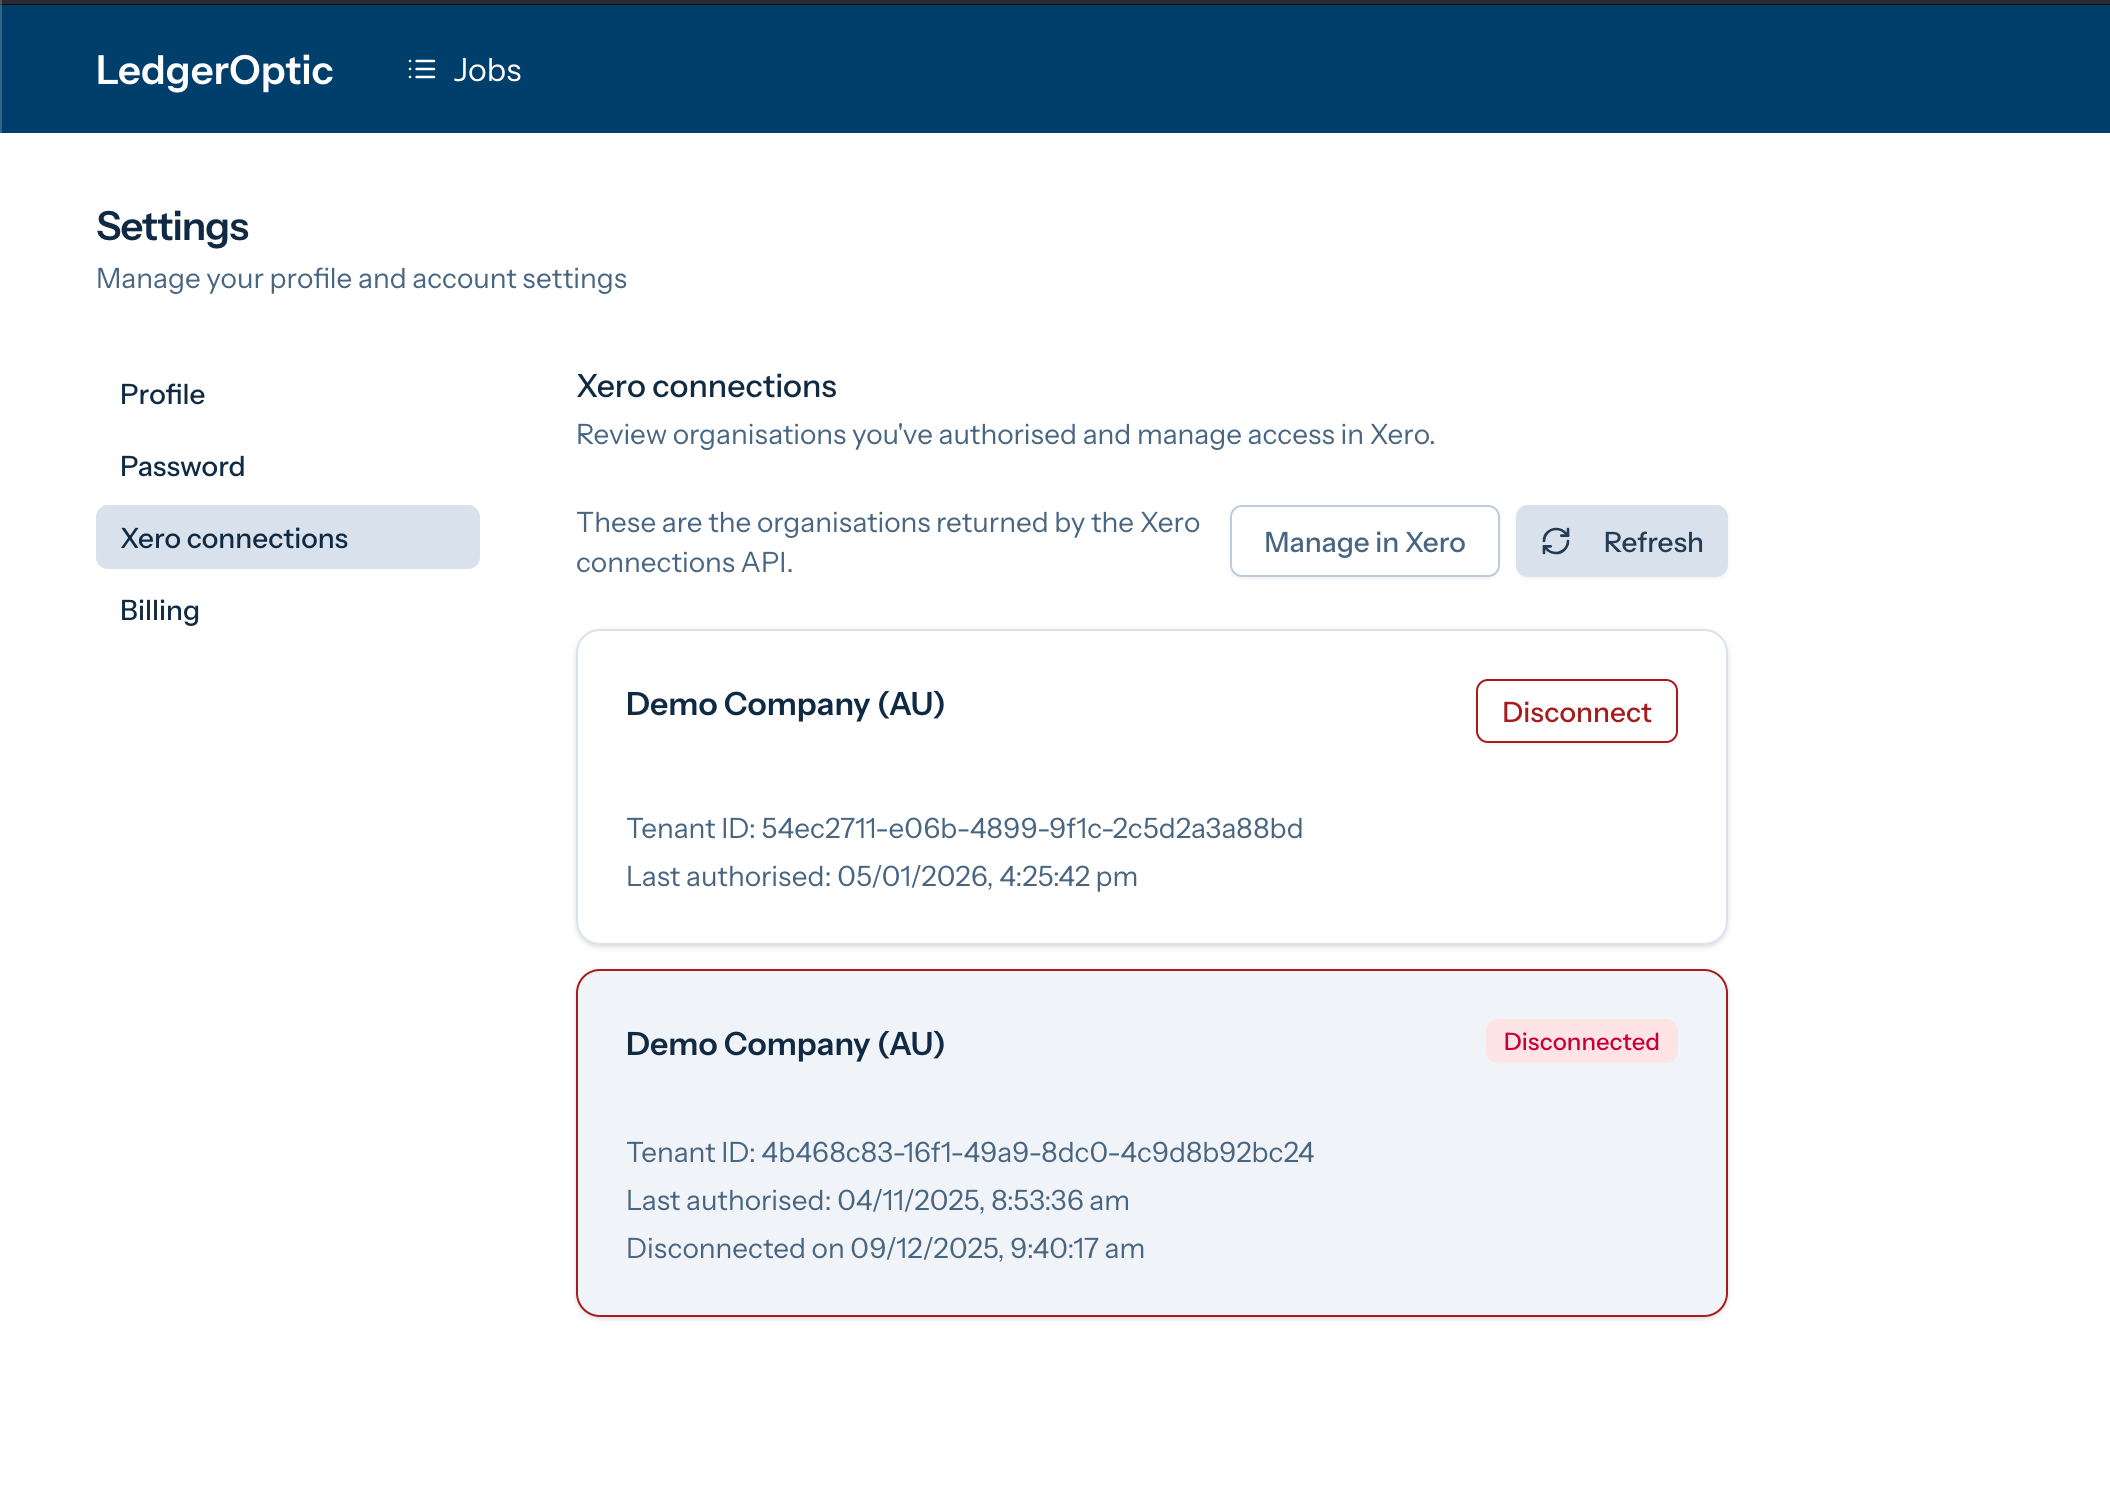This screenshot has width=2110, height=1502.
Task: Open the Profile settings tab
Action: tap(162, 394)
